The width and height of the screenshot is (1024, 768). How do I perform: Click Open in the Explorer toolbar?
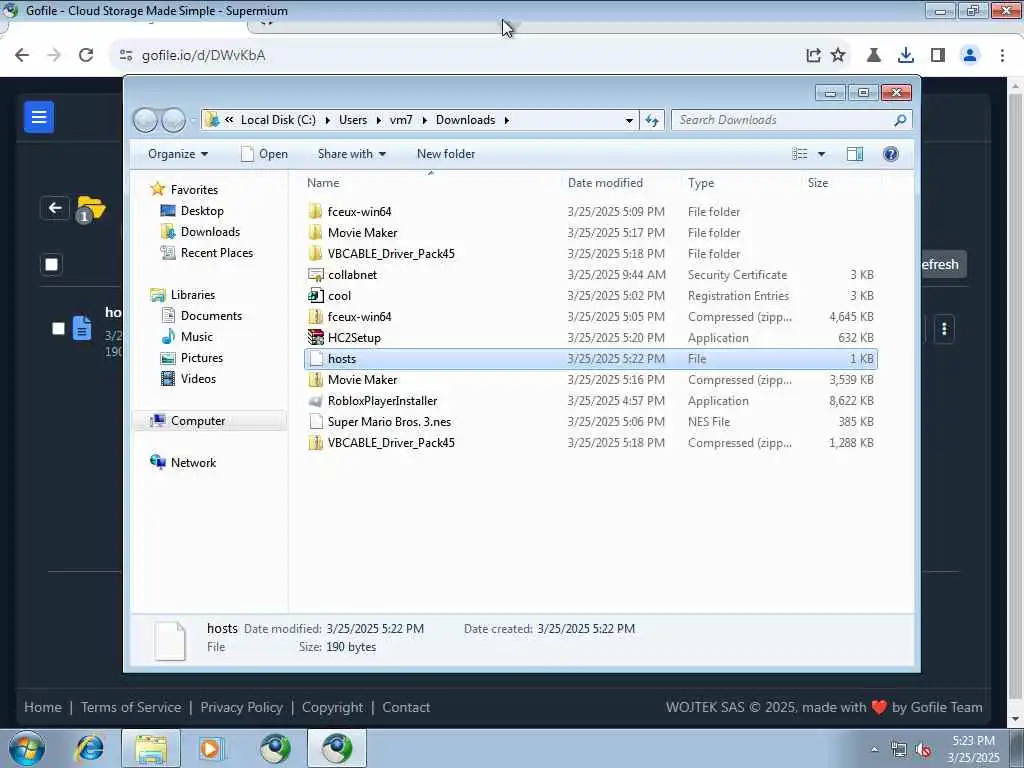click(264, 154)
